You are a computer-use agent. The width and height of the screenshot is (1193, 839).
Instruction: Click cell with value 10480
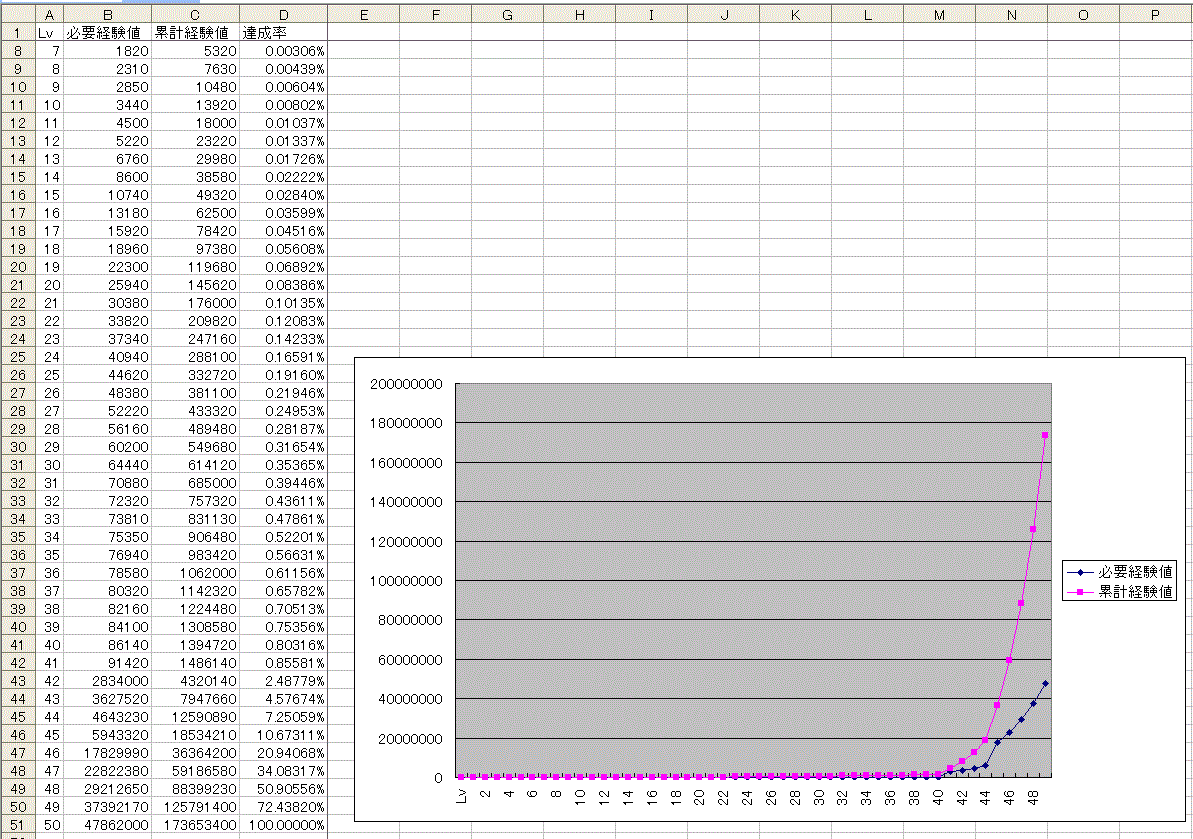point(196,87)
